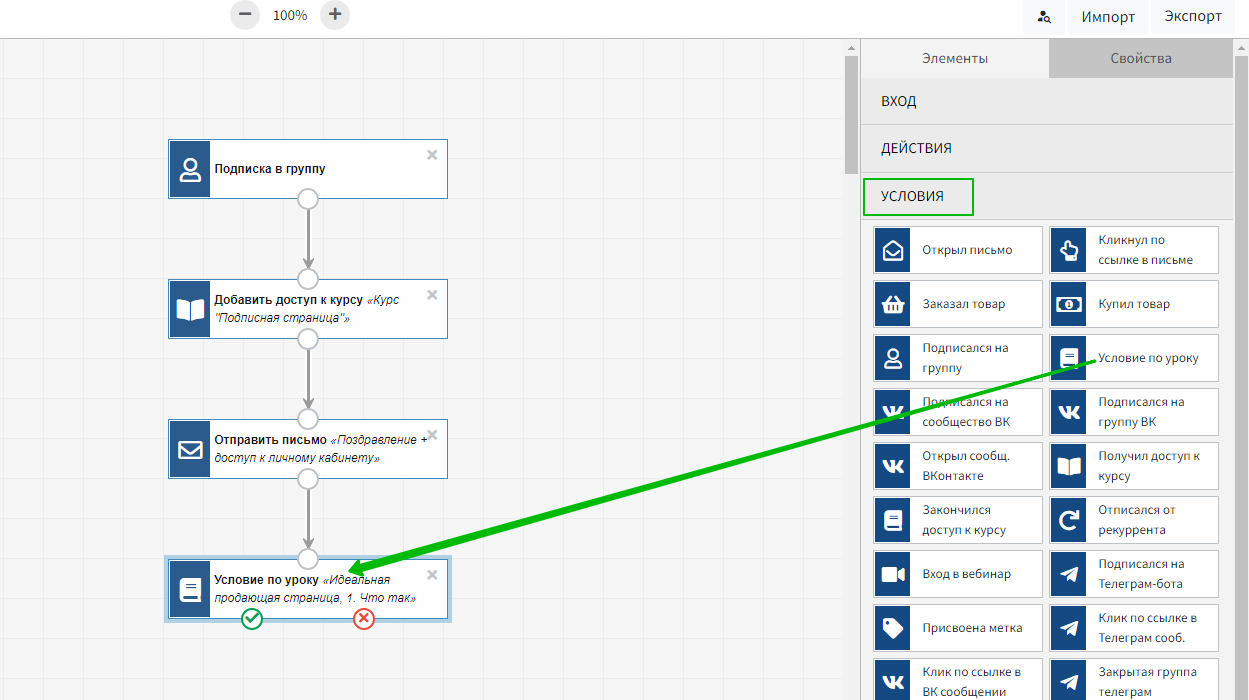1249x700 pixels.
Task: Select 'Отписался от рекуррента' condition
Action: [1134, 520]
